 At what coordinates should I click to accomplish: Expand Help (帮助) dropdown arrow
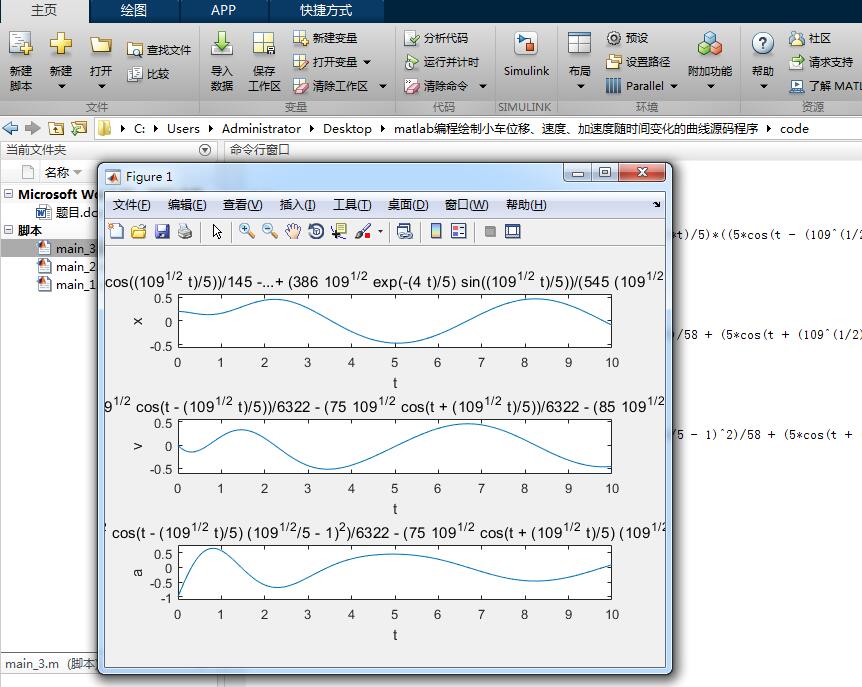[x=763, y=86]
